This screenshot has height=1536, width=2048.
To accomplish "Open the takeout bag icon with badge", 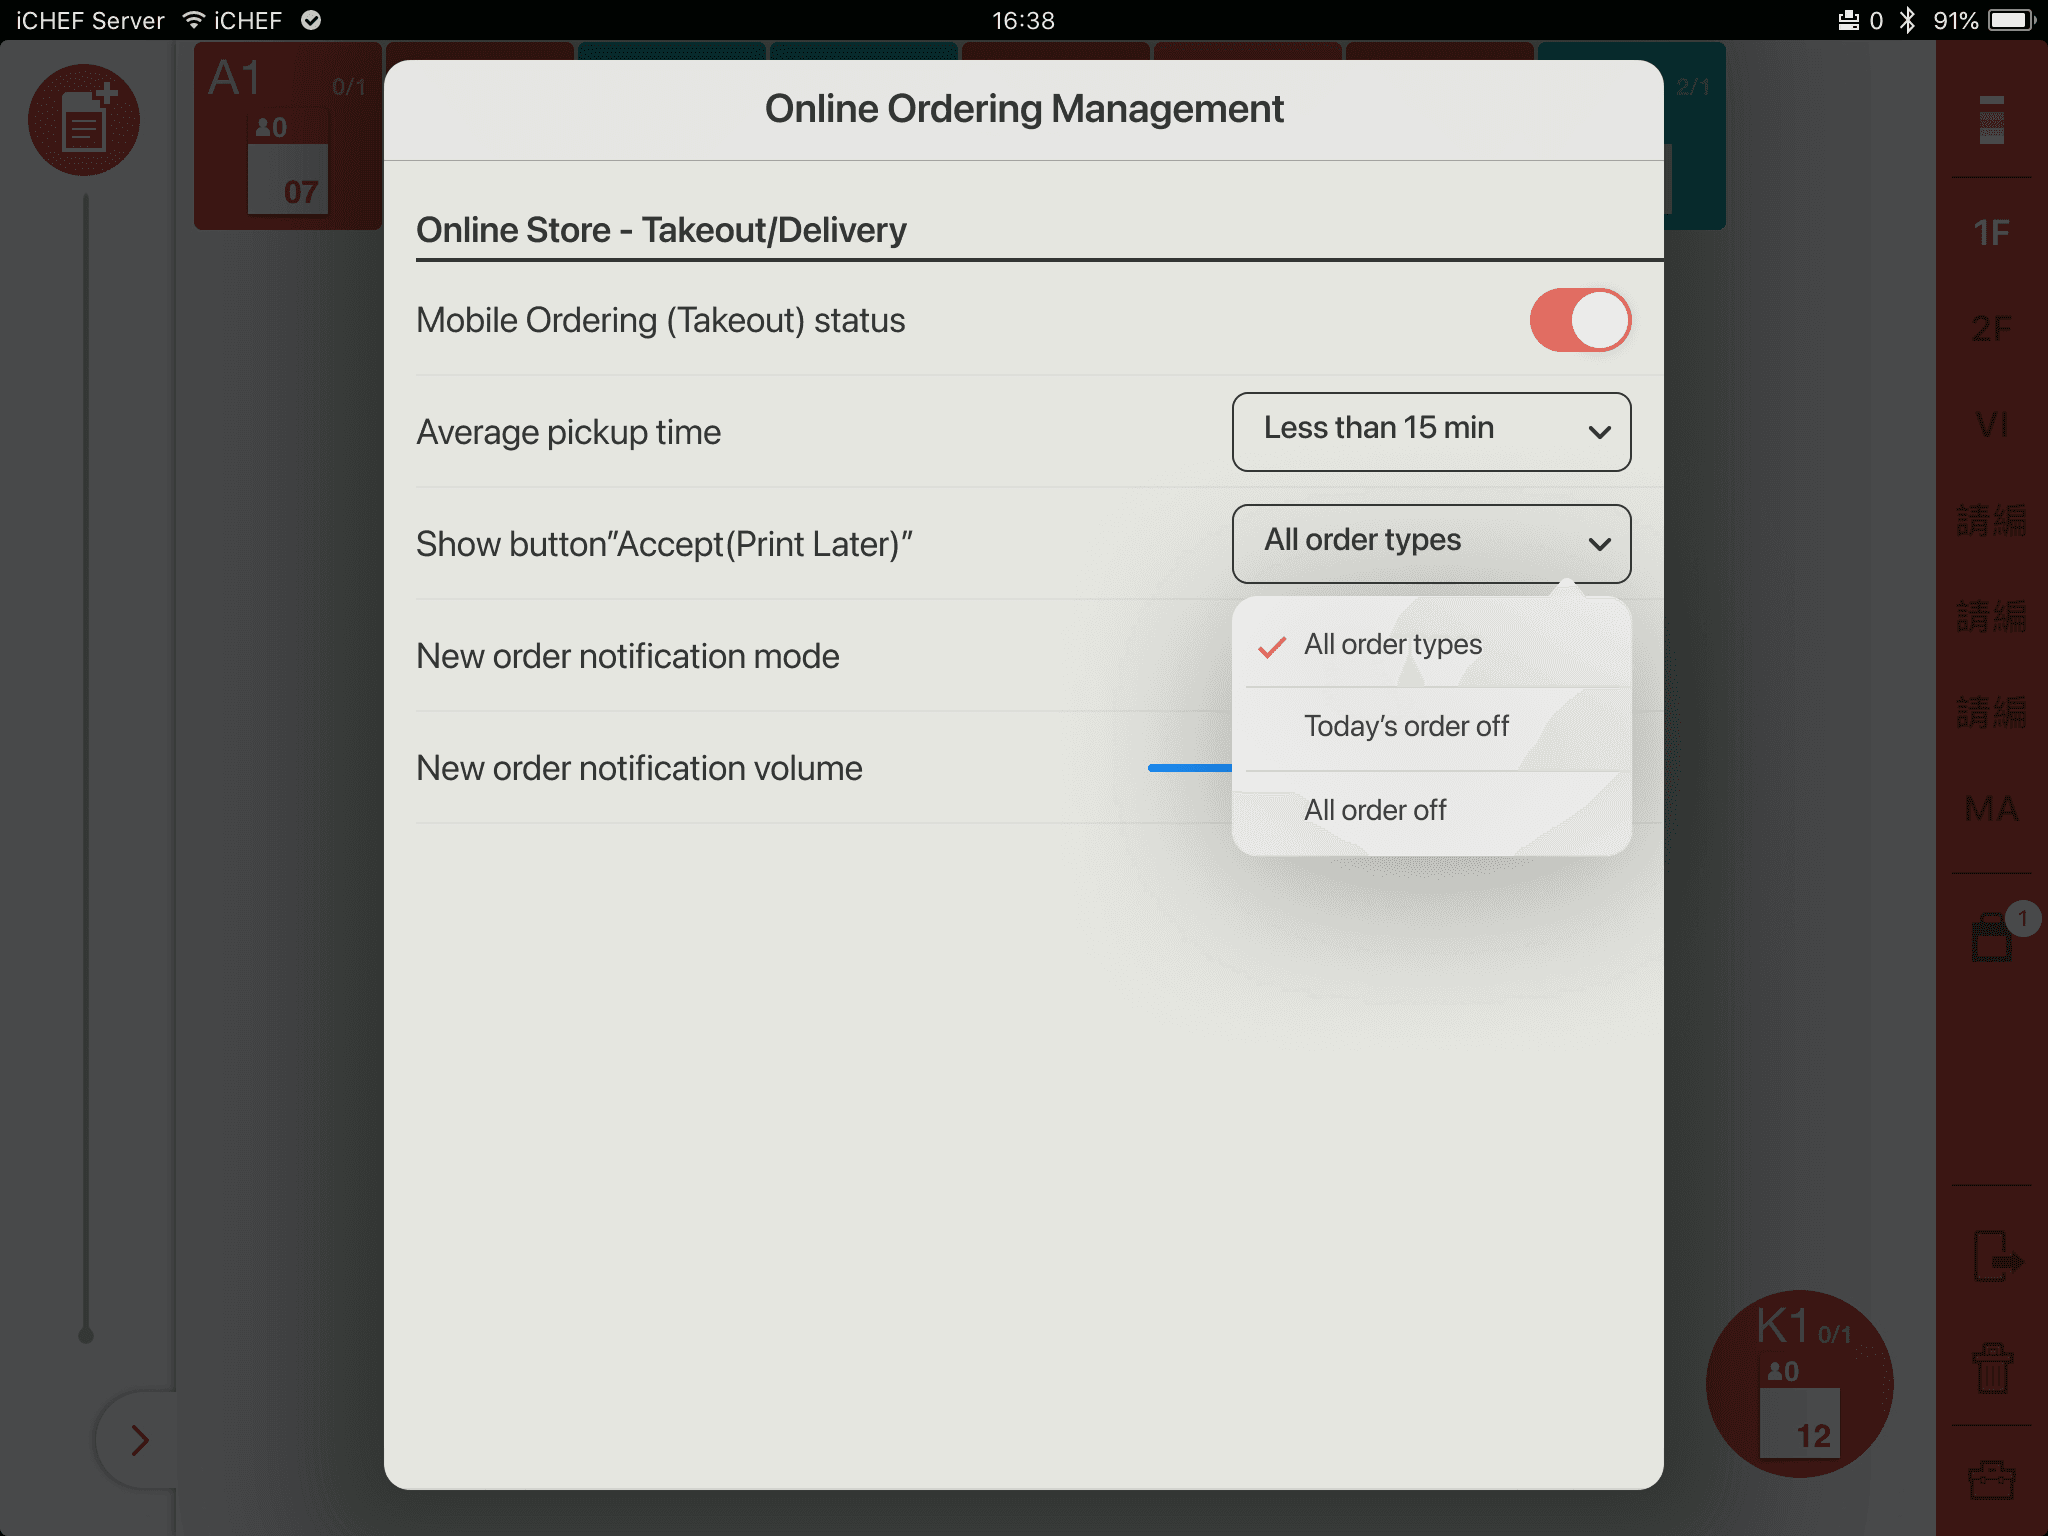I will [1992, 936].
